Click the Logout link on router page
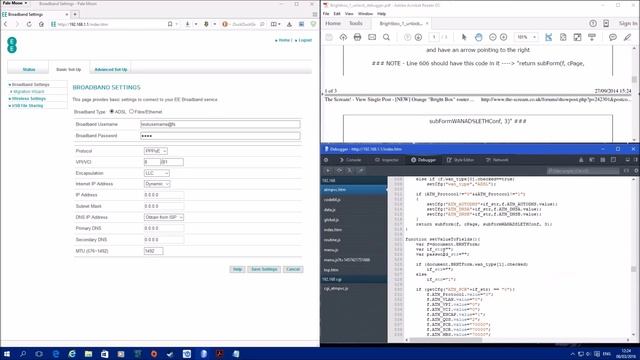The width and height of the screenshot is (640, 360). (305, 40)
